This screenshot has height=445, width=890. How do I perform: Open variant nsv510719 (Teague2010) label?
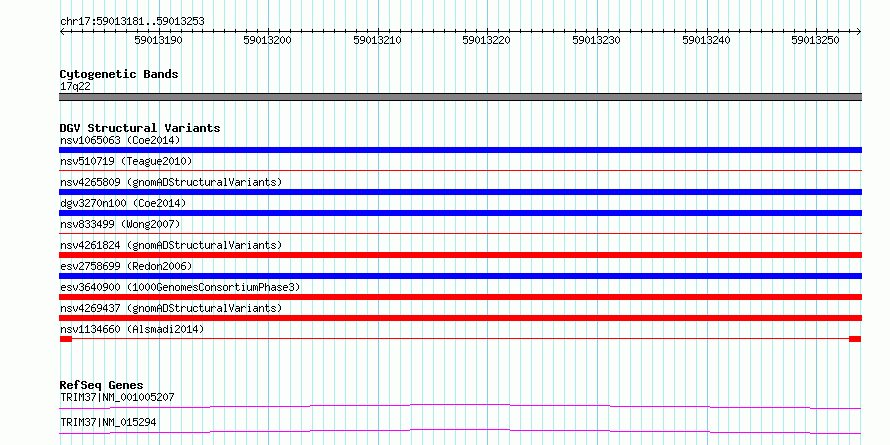(126, 161)
